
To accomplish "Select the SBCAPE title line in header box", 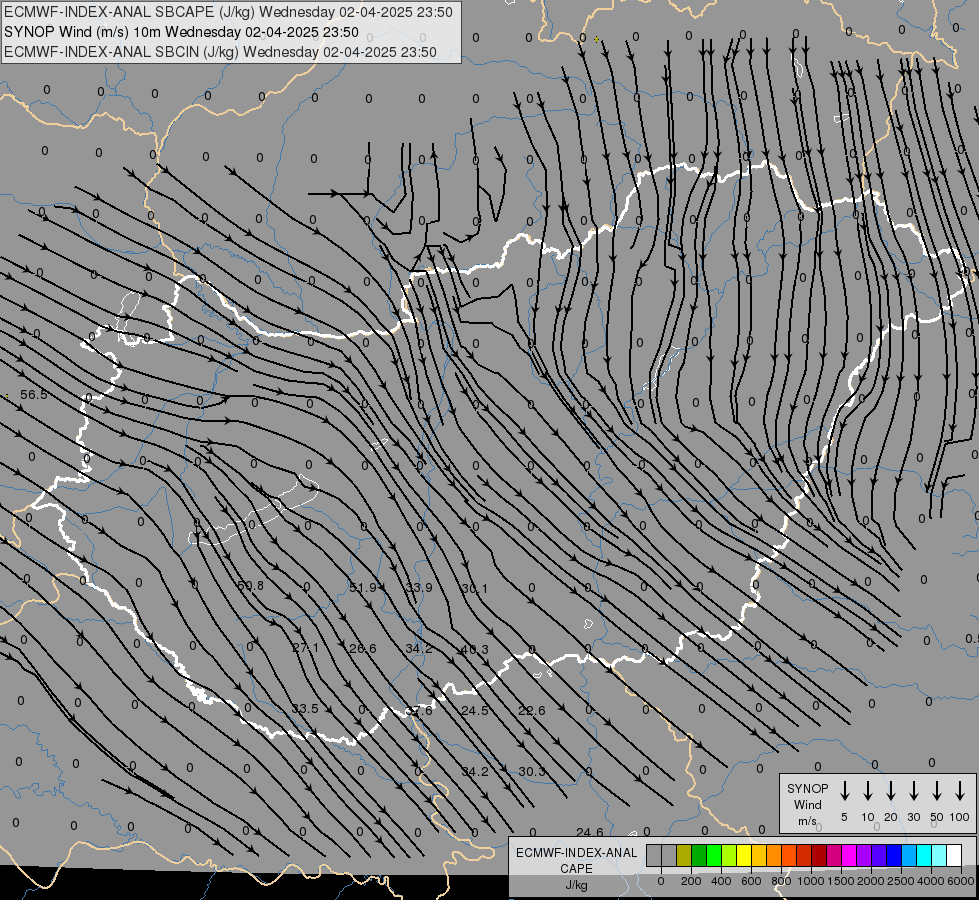I will (228, 12).
